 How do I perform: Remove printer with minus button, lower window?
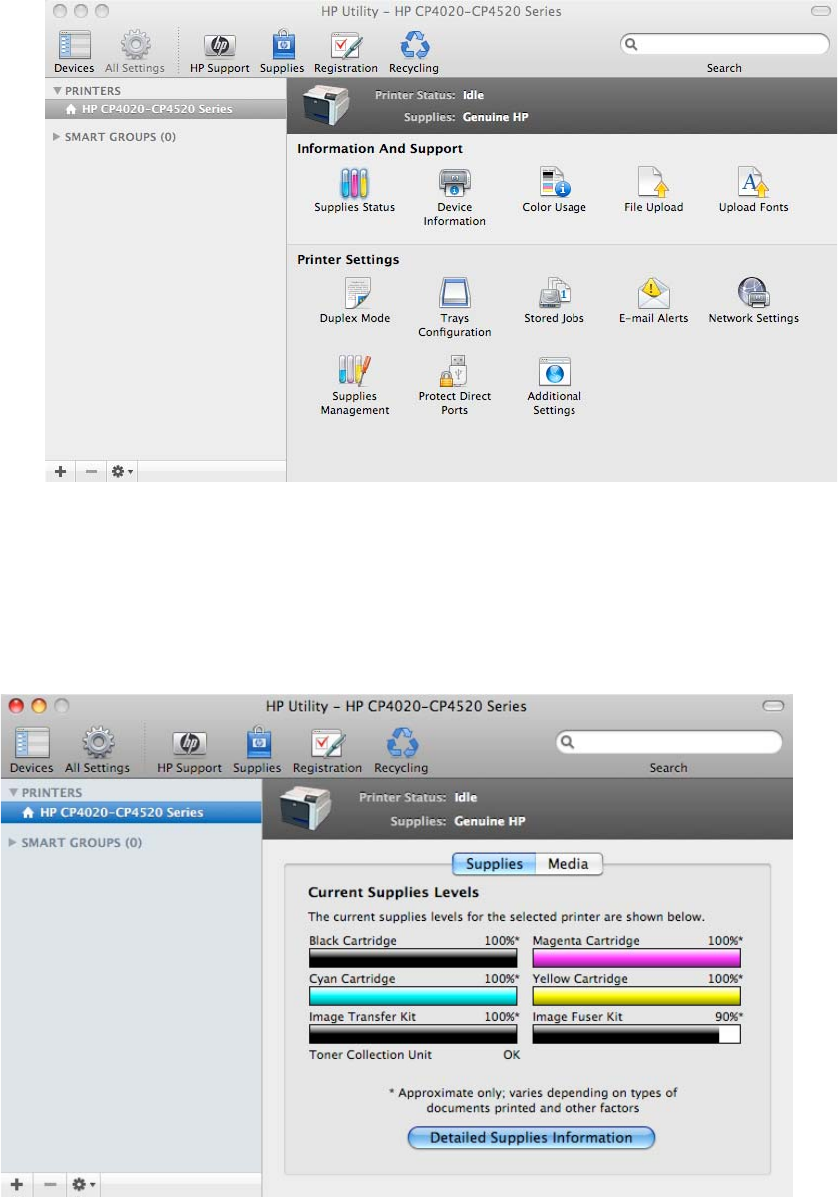(x=50, y=1185)
